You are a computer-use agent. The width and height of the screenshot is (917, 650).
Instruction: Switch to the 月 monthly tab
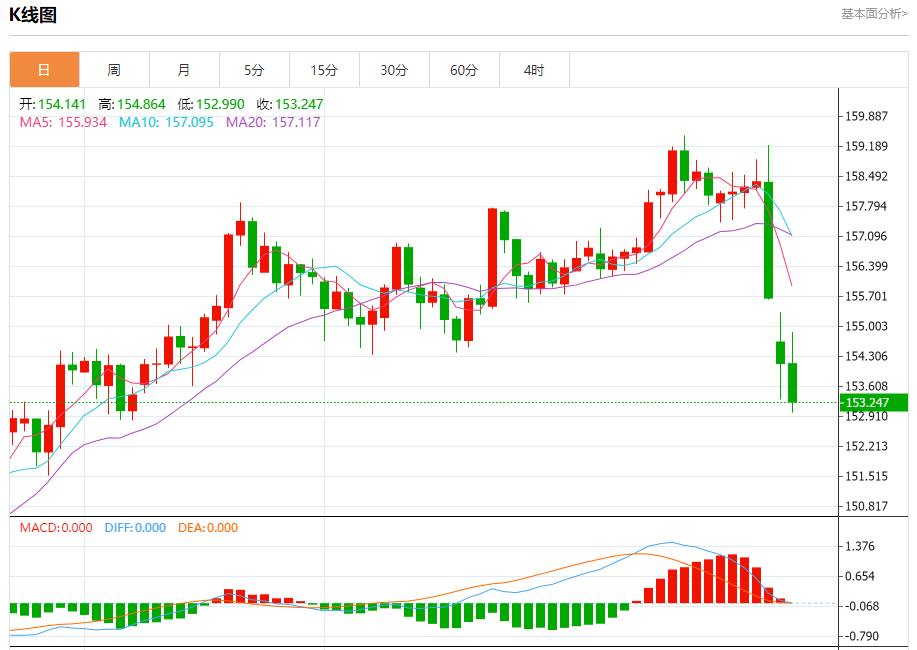tap(184, 70)
